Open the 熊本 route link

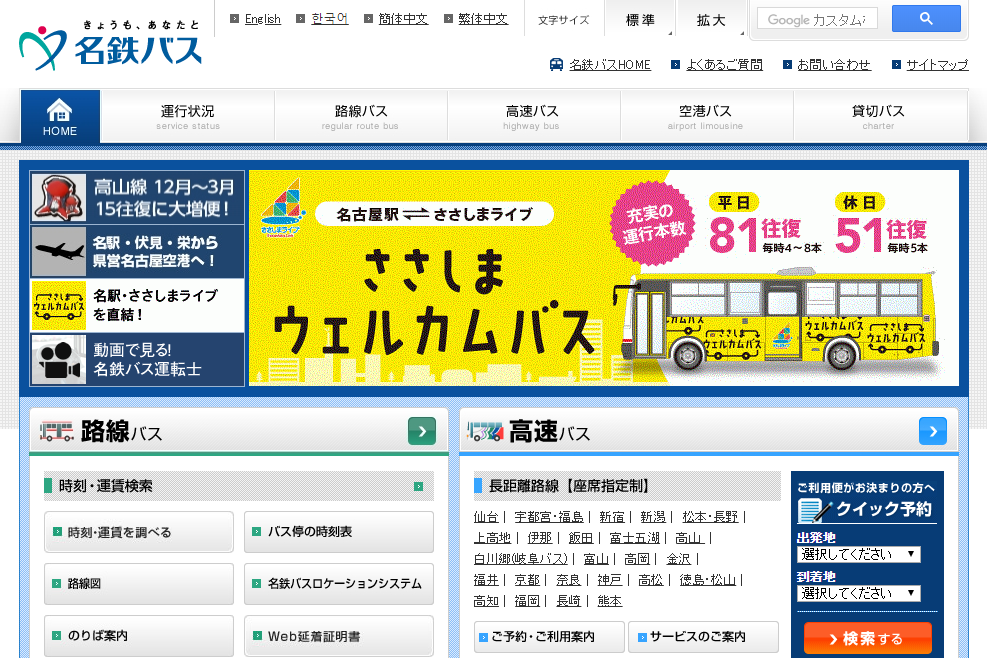click(609, 601)
